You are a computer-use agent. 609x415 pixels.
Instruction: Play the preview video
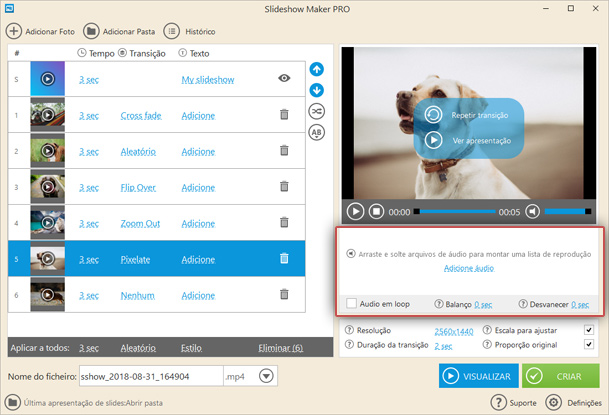[x=355, y=212]
